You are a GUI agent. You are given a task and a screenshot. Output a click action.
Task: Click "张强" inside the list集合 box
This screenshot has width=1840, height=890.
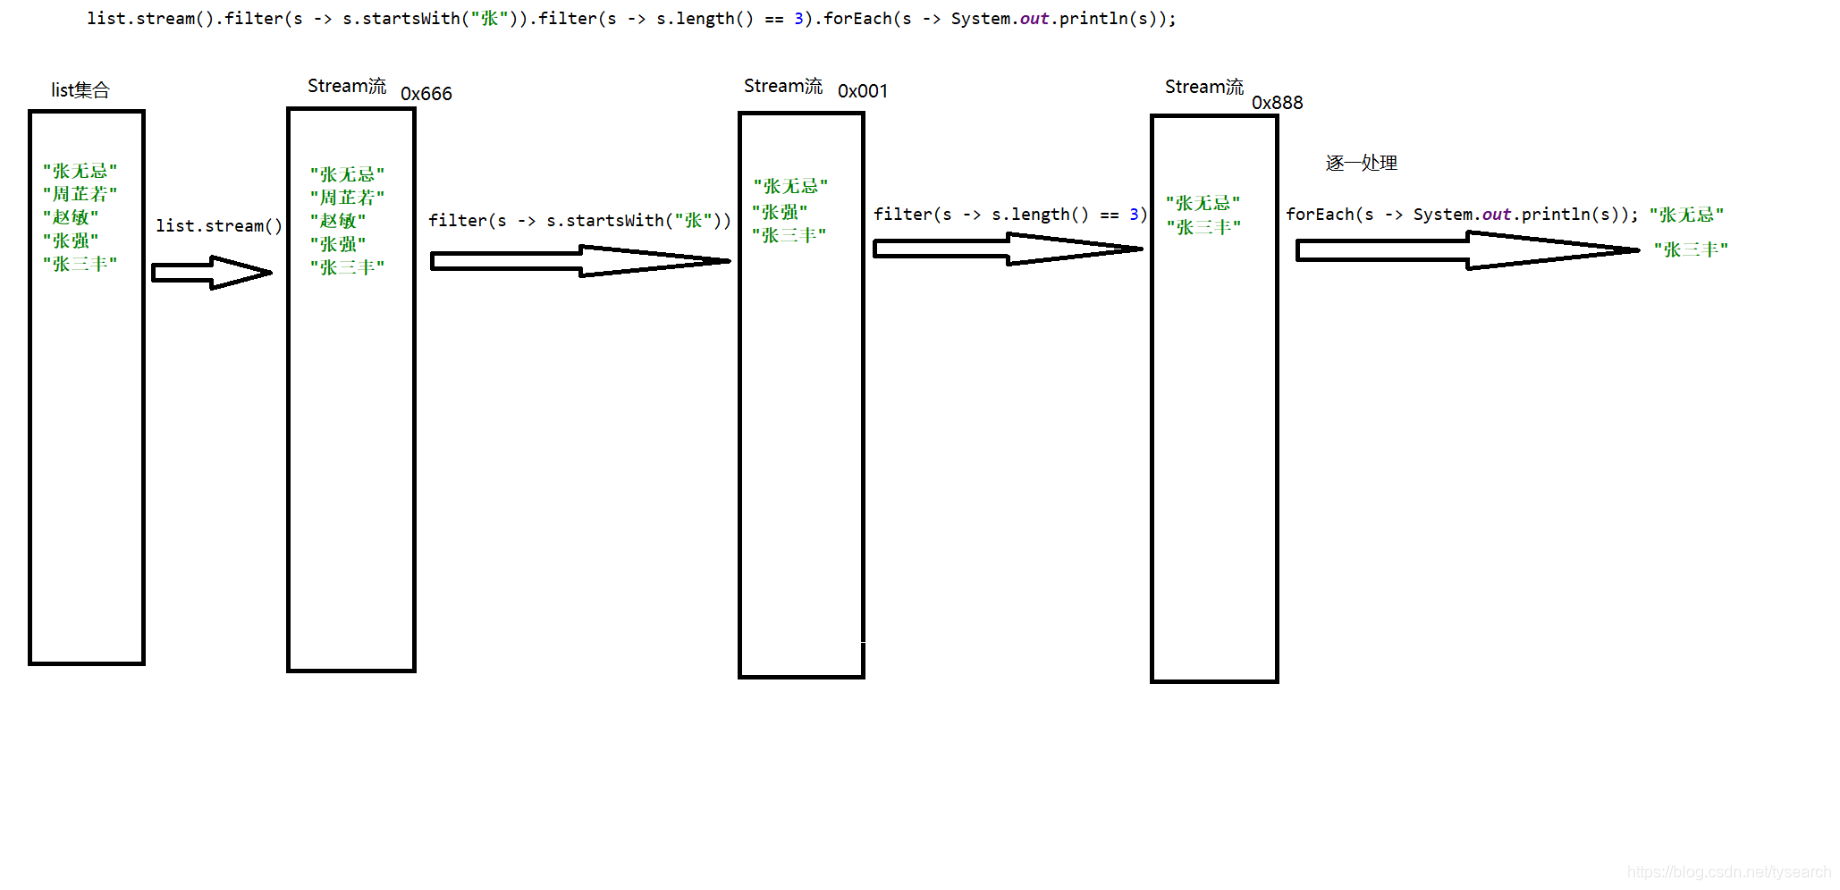click(70, 241)
